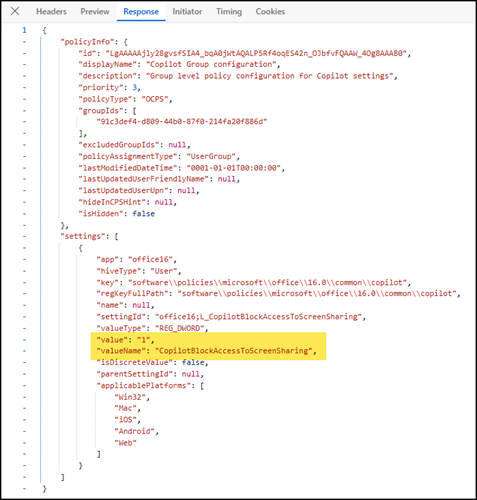The image size is (477, 500).
Task: Click the displayName value "Copilot Group configuration"
Action: click(x=211, y=64)
